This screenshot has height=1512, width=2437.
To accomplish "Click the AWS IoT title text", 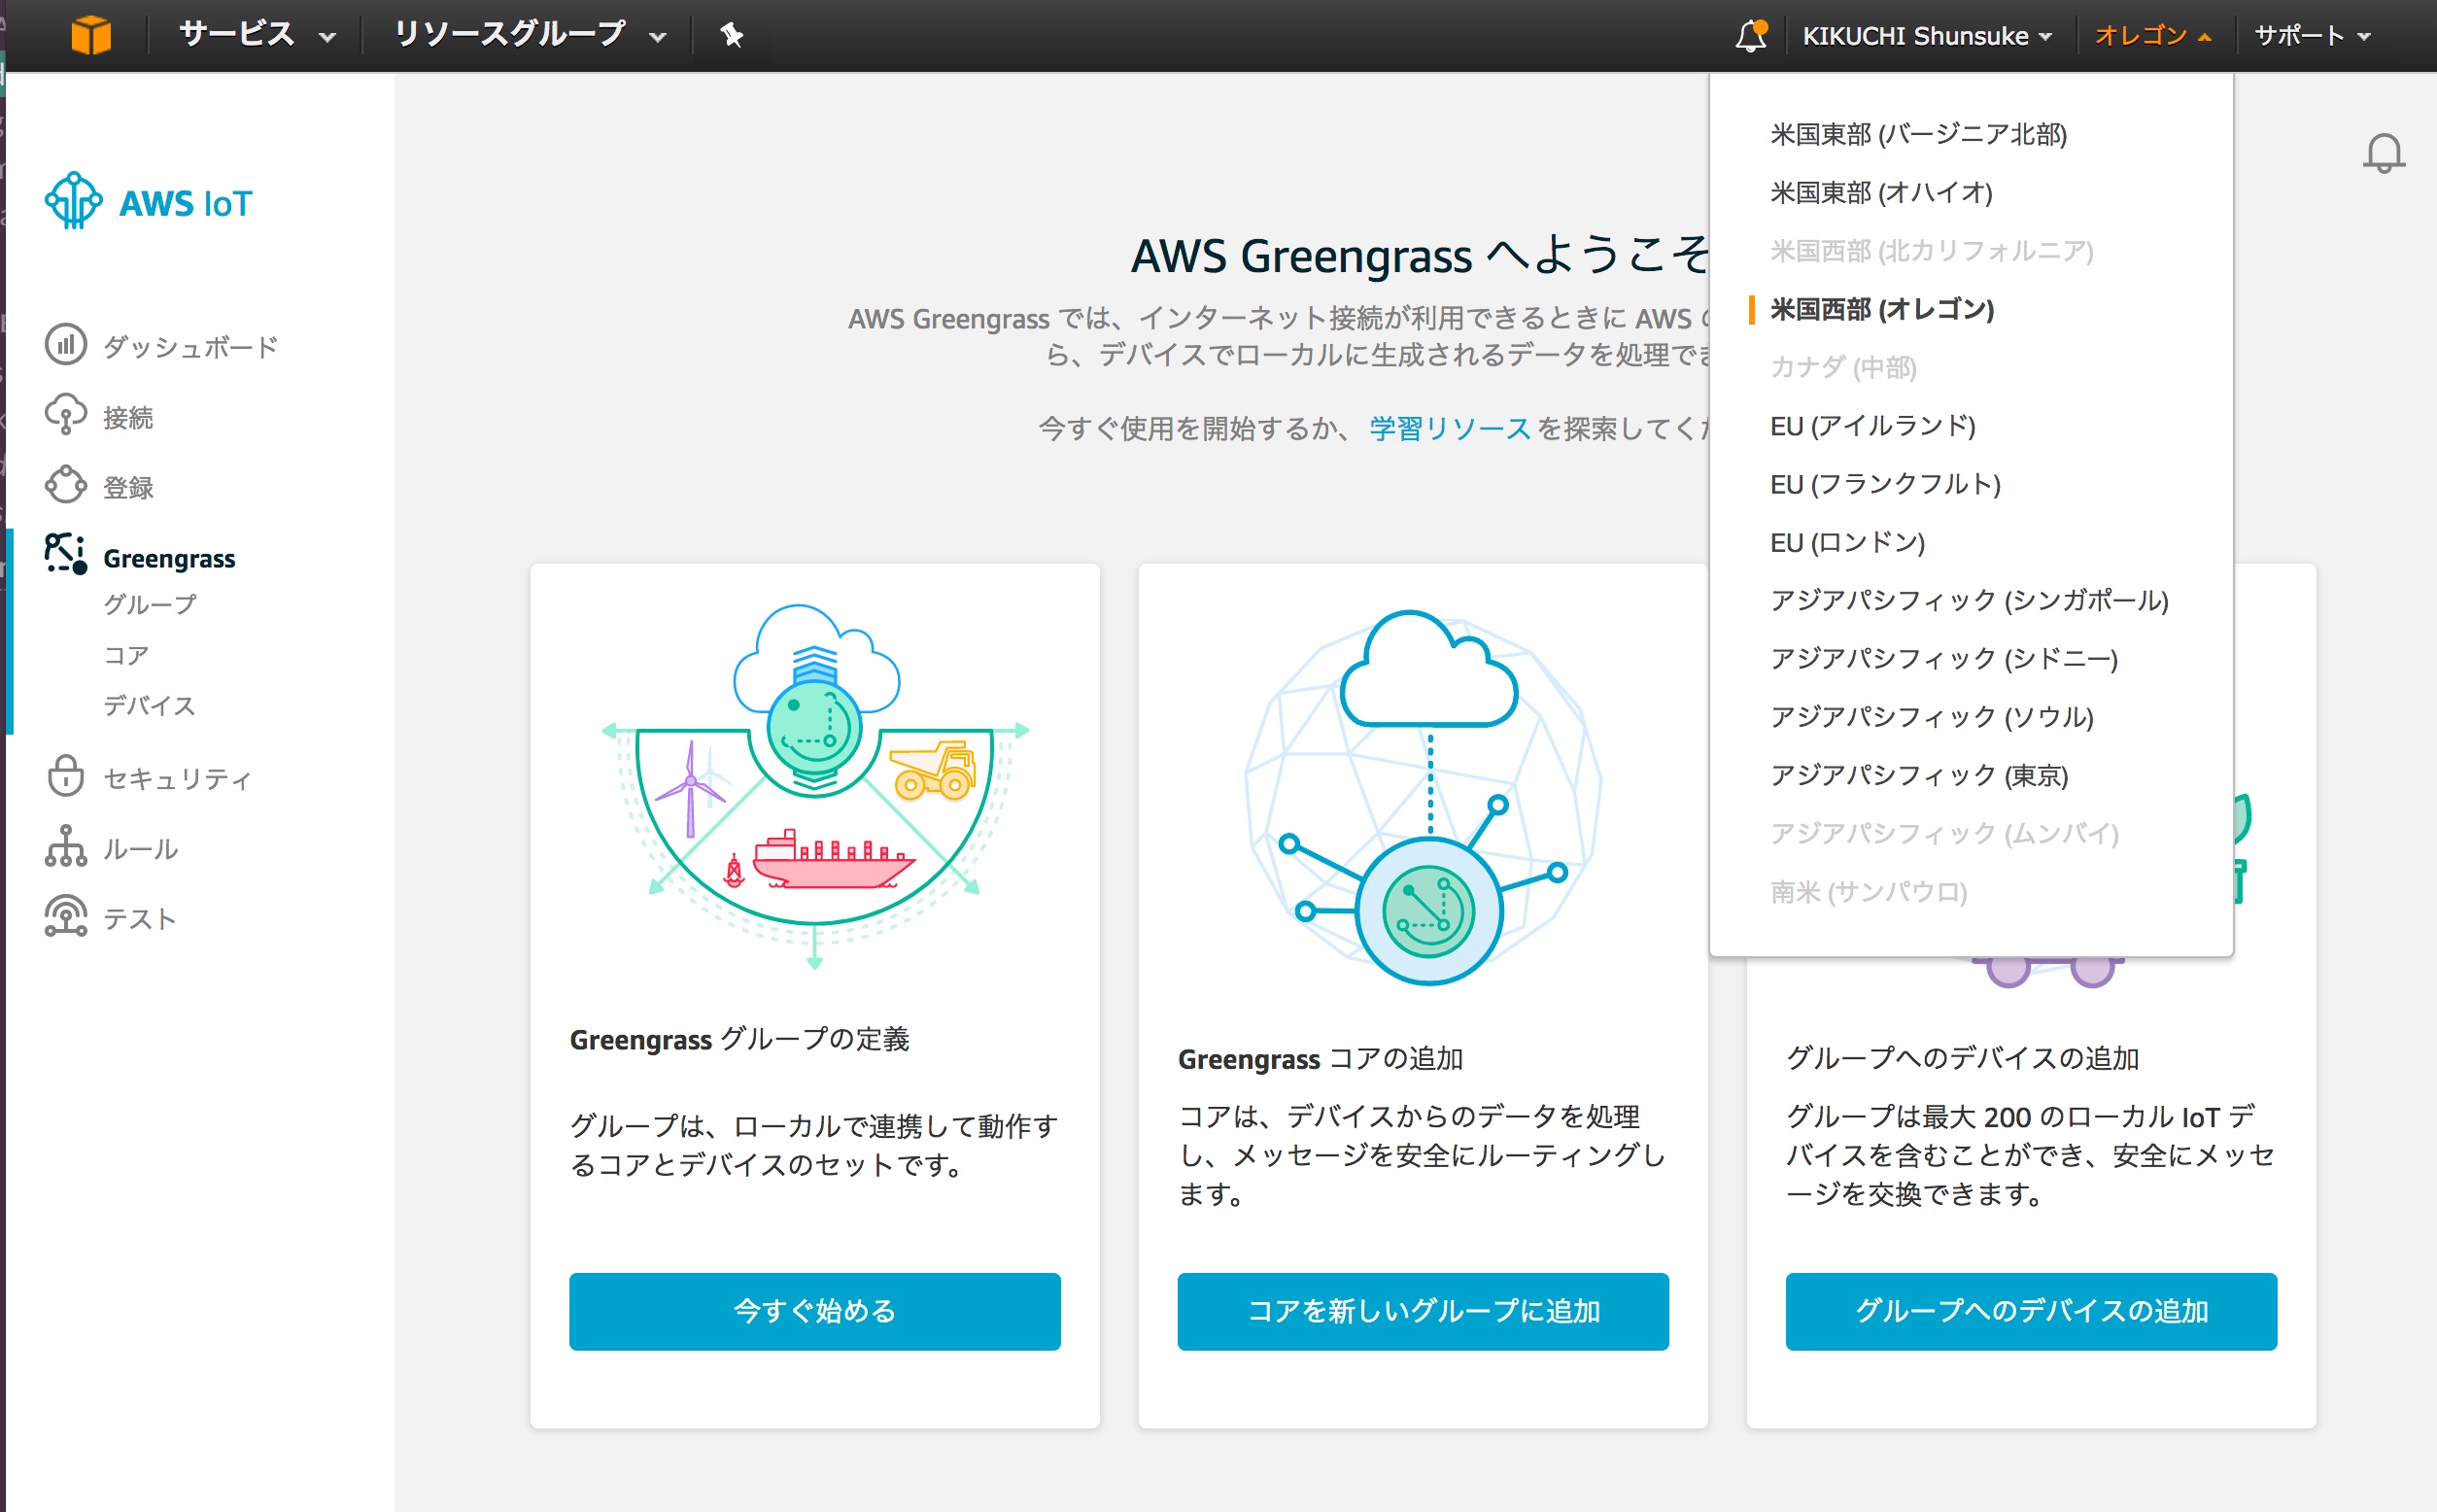I will (x=186, y=203).
